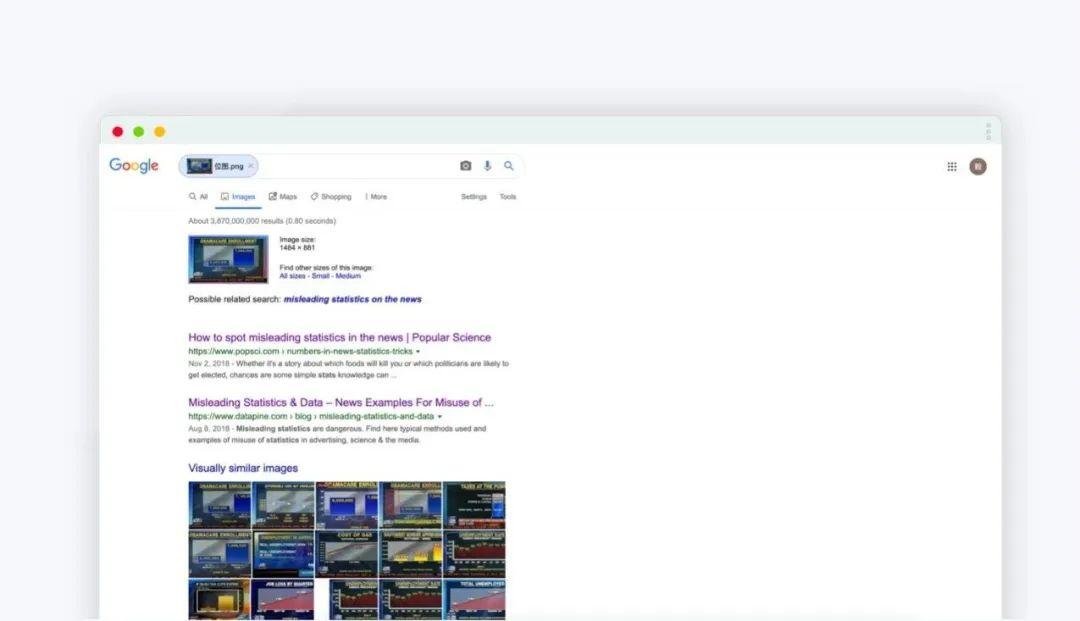
Task: Expand popsci.com result options arrow
Action: [x=417, y=352]
